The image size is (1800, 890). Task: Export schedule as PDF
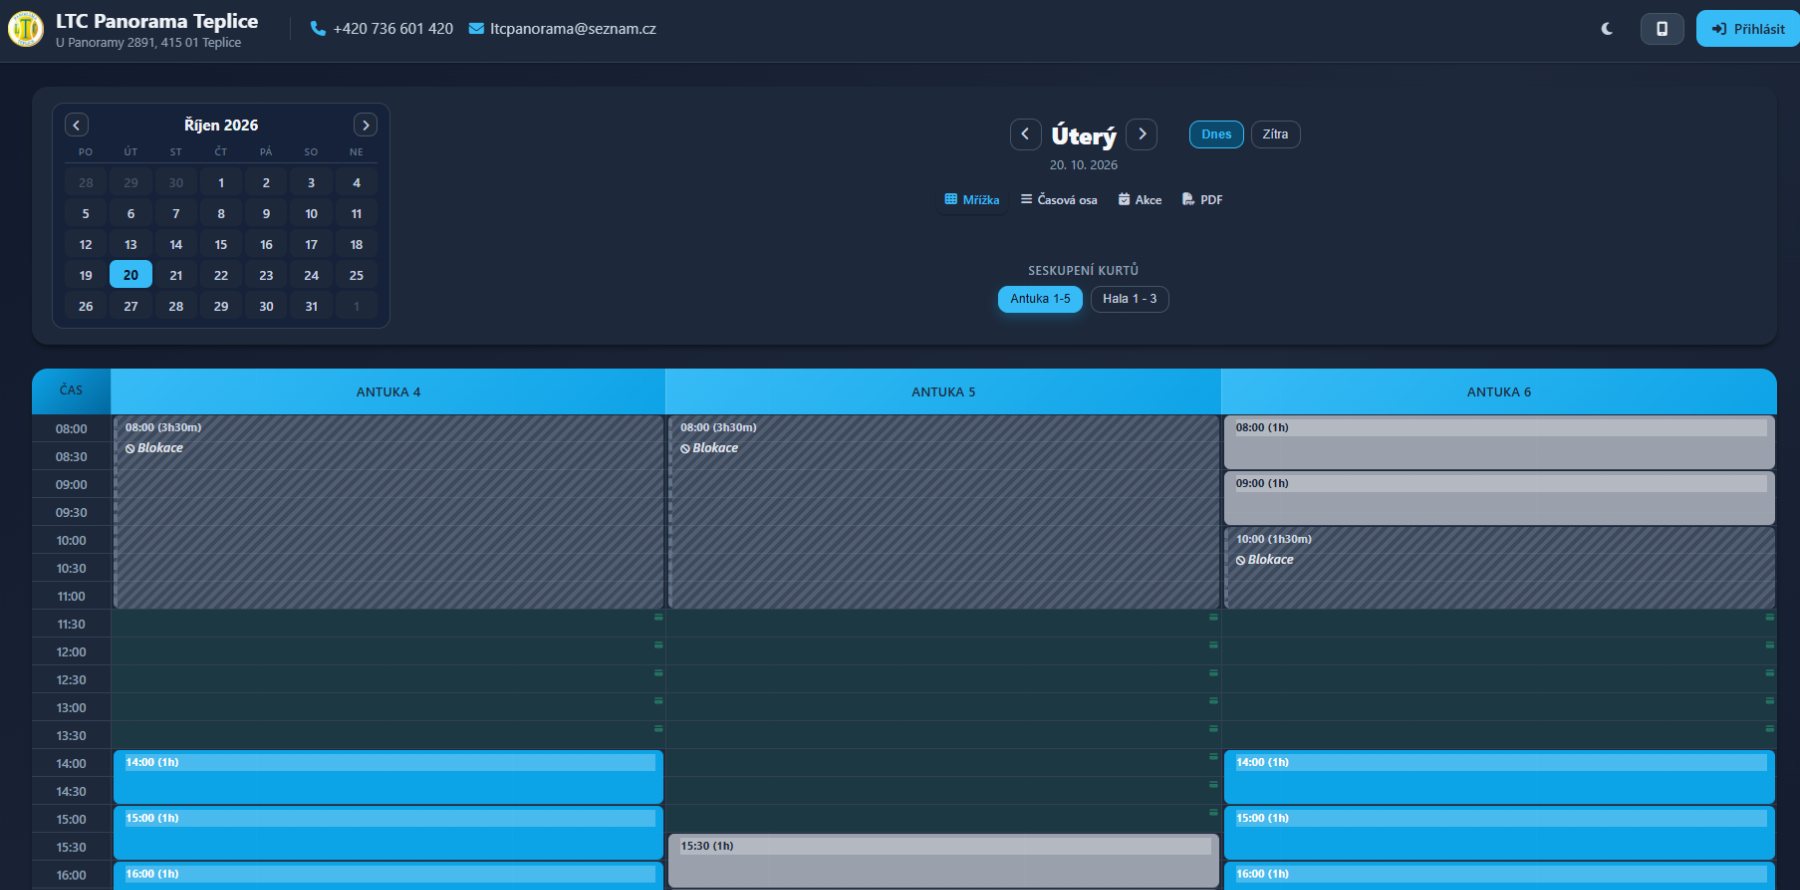(x=1202, y=200)
